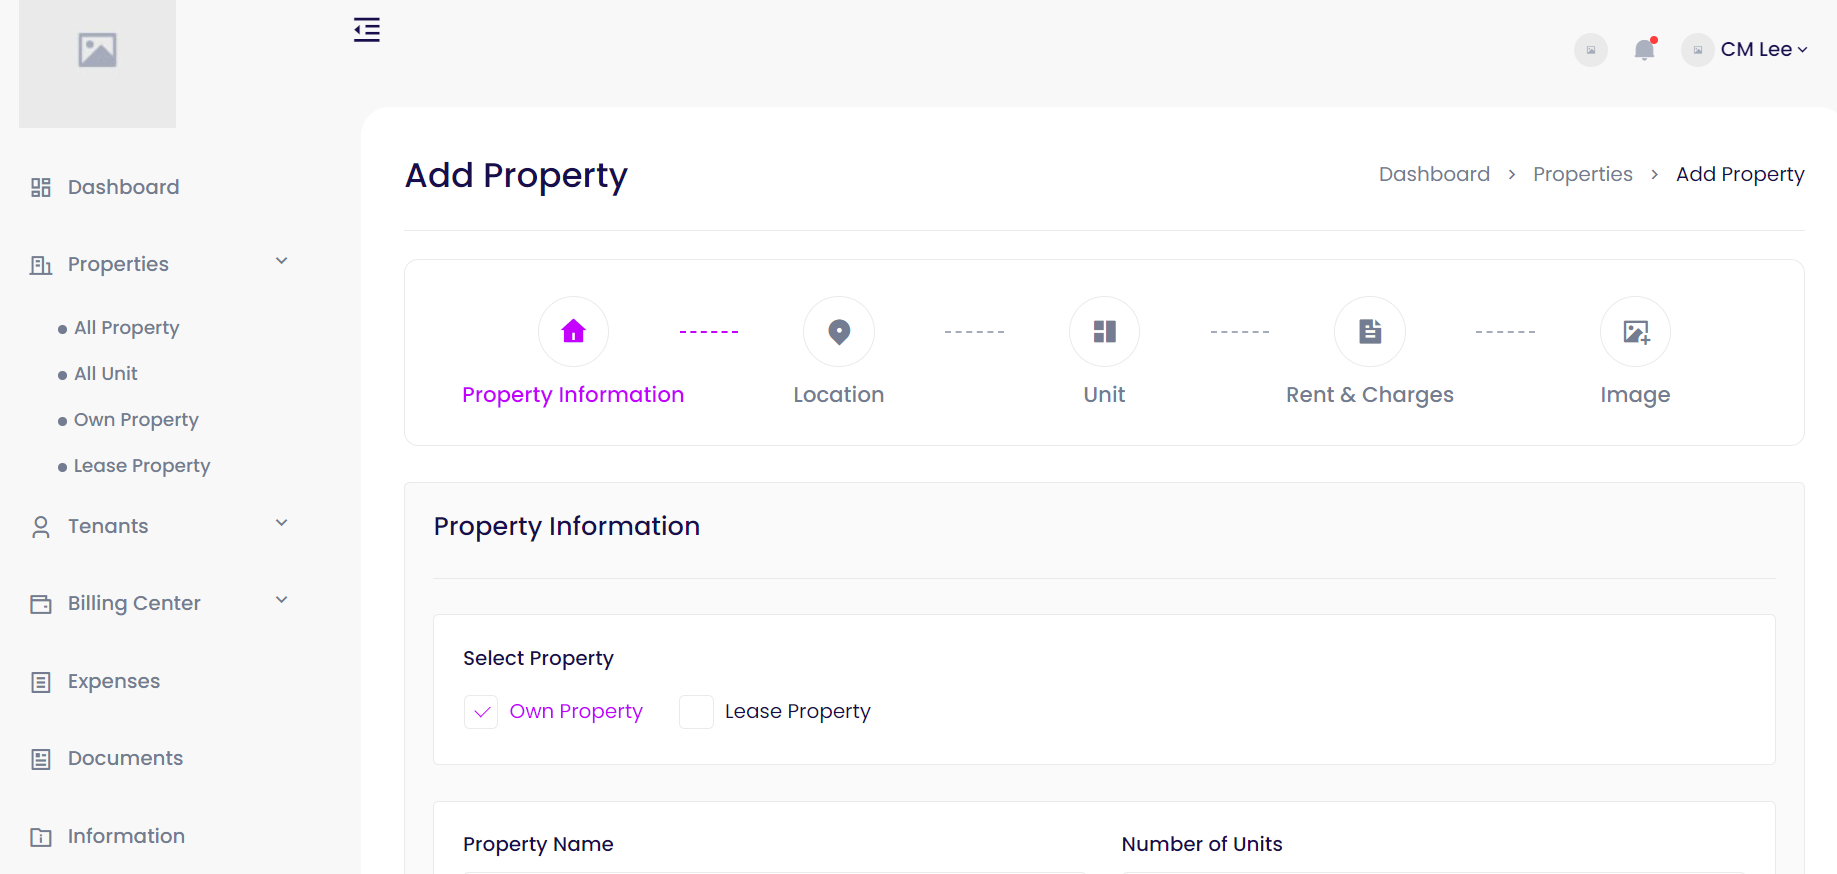Open Documents from the sidebar
This screenshot has height=874, width=1837.
[x=125, y=759]
